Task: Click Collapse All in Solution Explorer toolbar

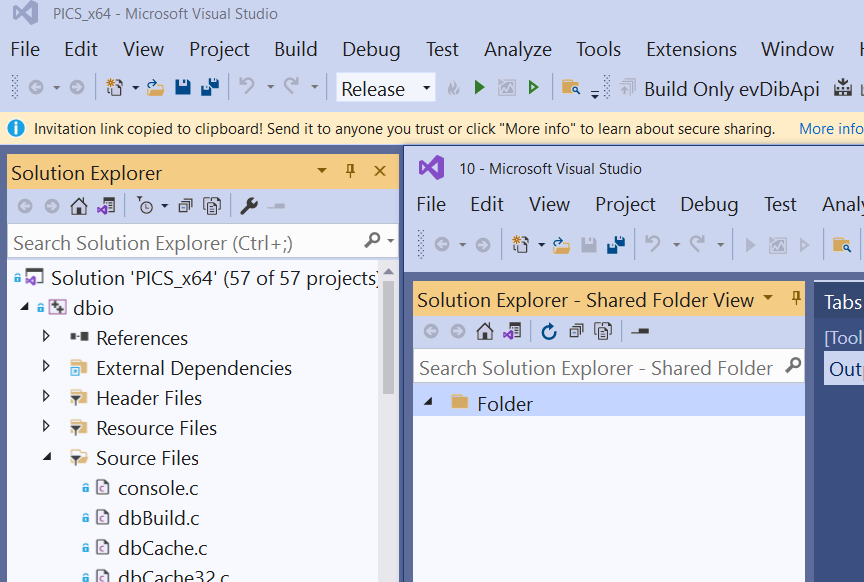Action: click(184, 207)
